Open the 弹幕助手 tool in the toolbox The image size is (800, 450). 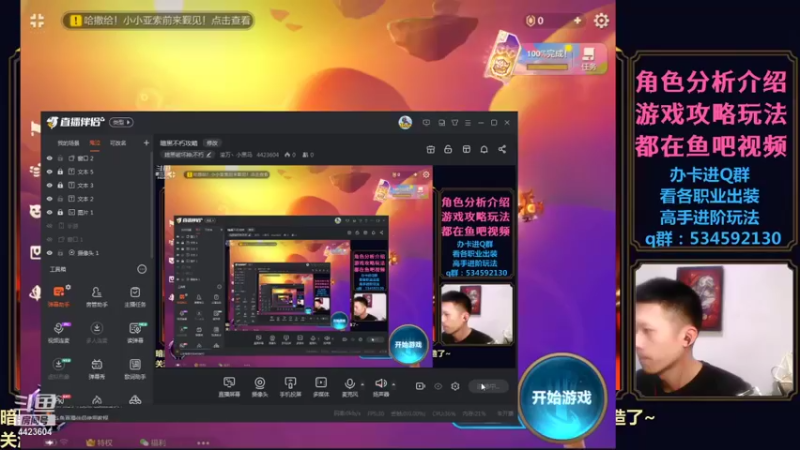[x=59, y=296]
